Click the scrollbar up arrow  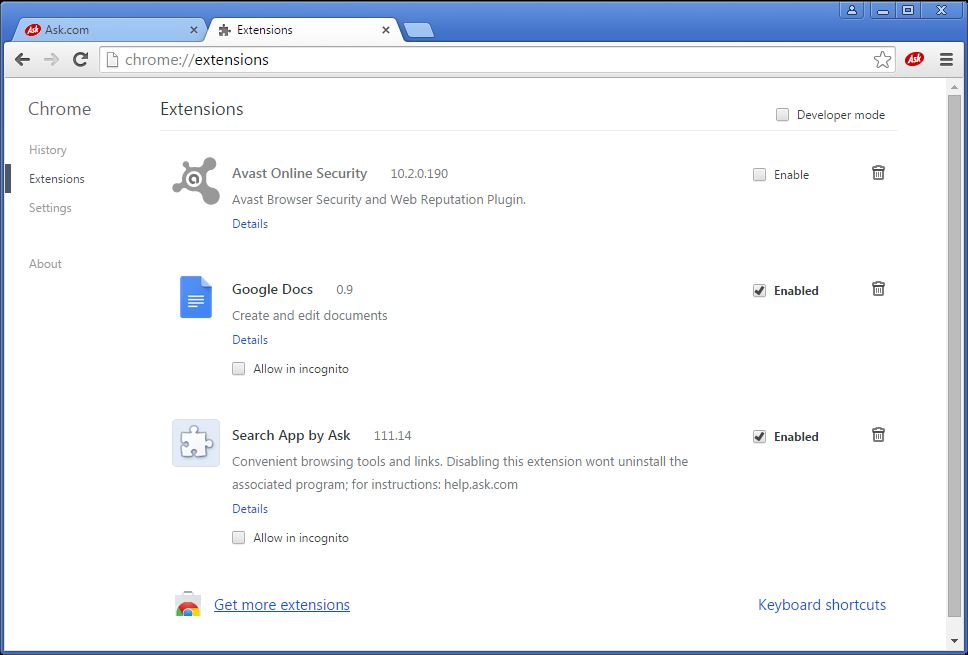tap(954, 86)
